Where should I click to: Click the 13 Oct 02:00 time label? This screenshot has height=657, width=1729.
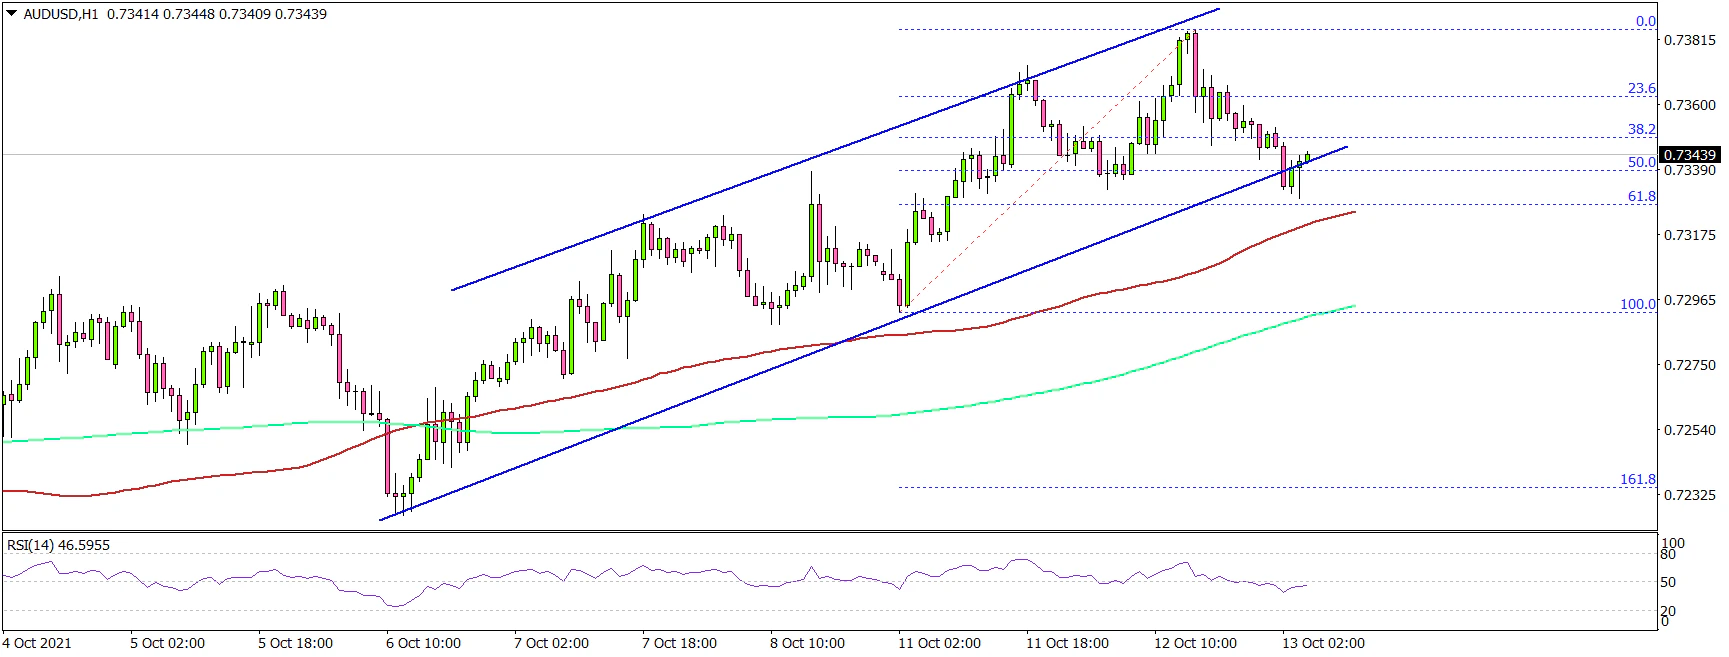(x=1323, y=642)
